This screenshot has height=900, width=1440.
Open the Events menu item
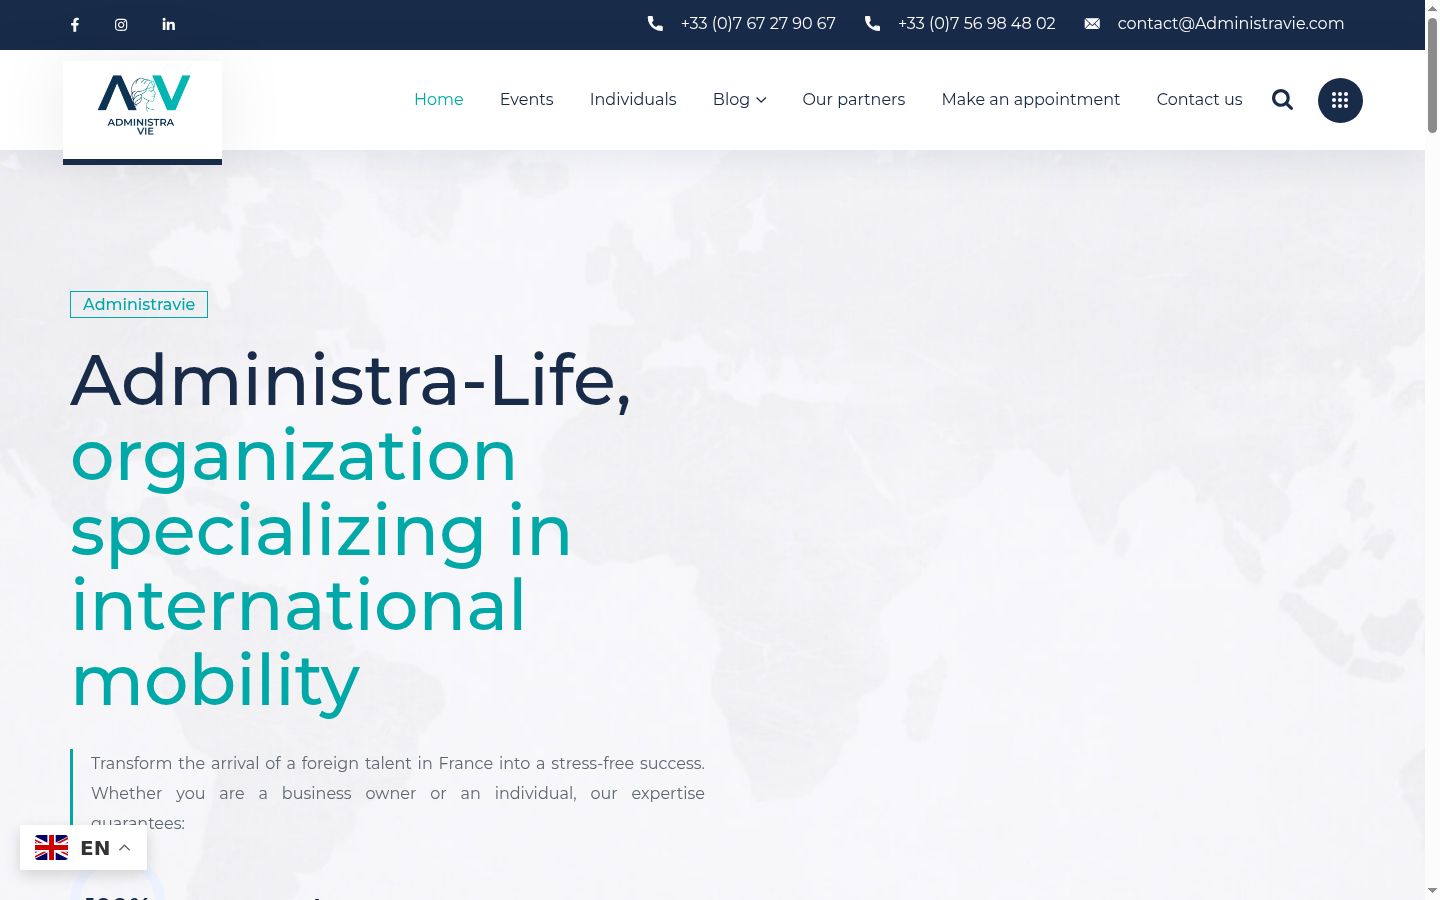tap(526, 99)
